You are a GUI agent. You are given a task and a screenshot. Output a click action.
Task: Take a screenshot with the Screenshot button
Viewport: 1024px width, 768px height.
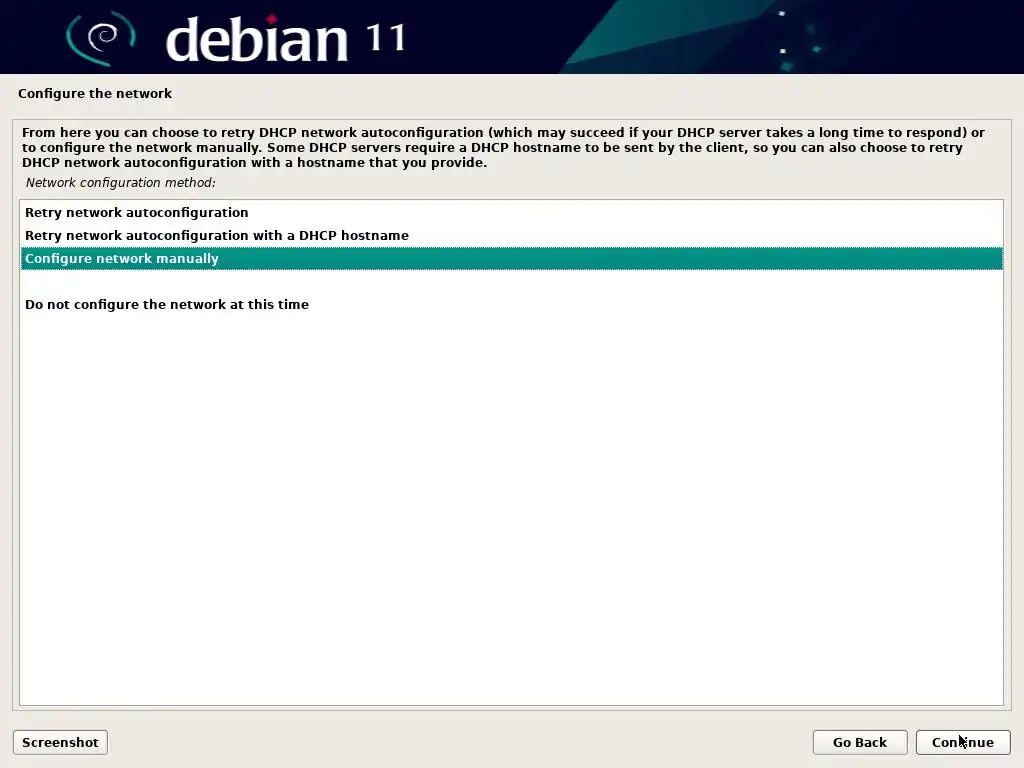(60, 743)
